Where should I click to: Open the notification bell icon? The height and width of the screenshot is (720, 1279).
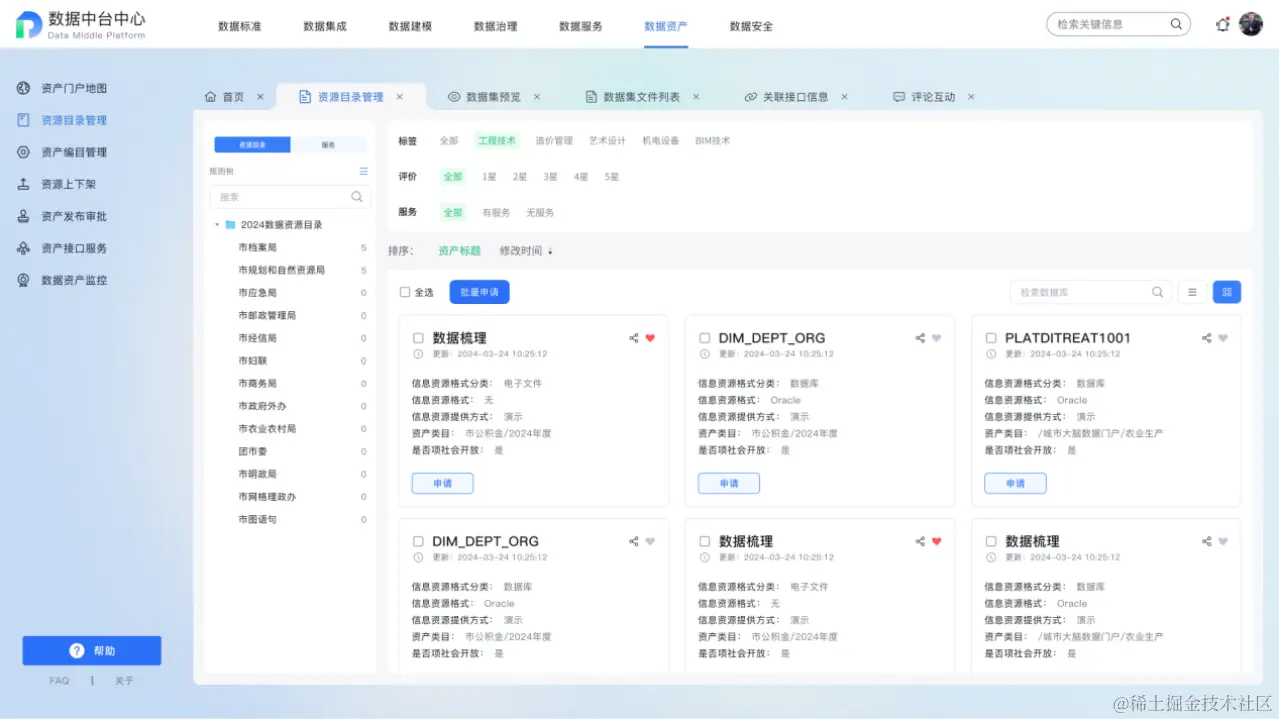[x=1221, y=24]
